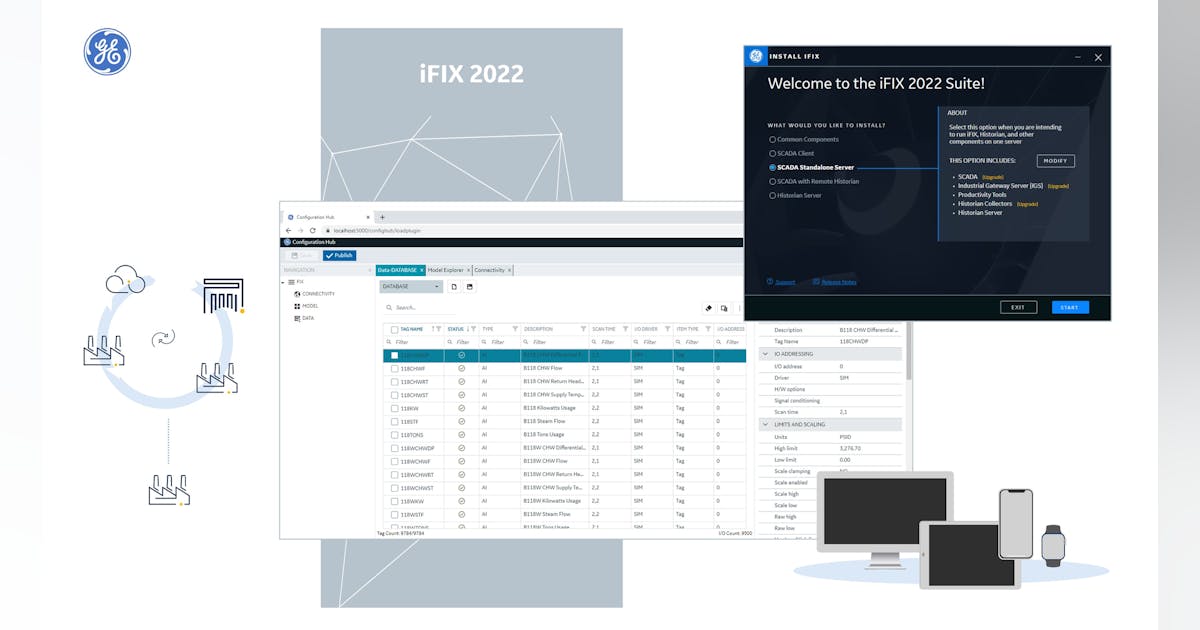1200x630 pixels.
Task: Sort by the TAG NAME column arrow
Action: tap(432, 329)
